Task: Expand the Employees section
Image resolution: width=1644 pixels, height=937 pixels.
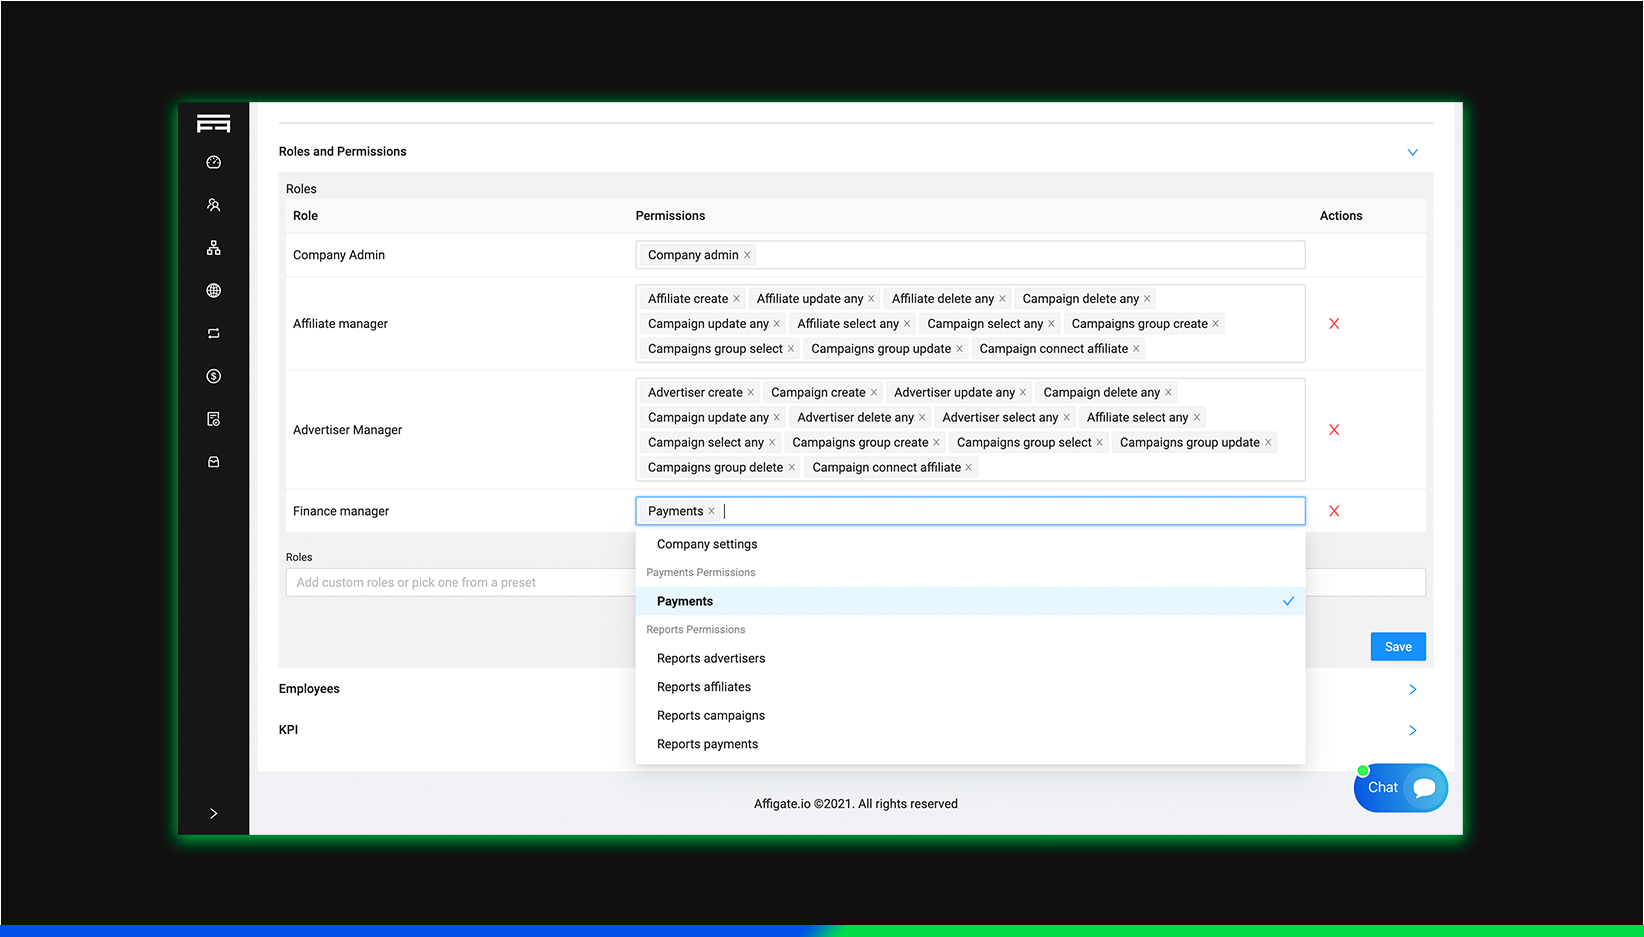Action: (1412, 689)
